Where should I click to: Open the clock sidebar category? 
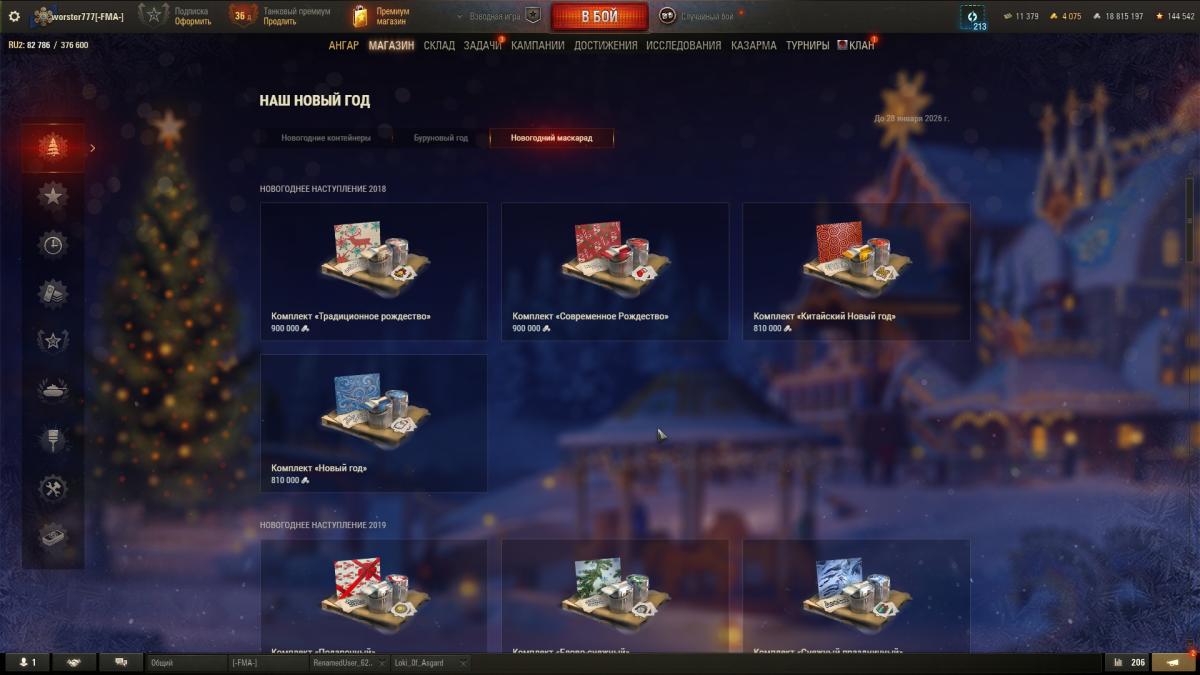[x=53, y=245]
